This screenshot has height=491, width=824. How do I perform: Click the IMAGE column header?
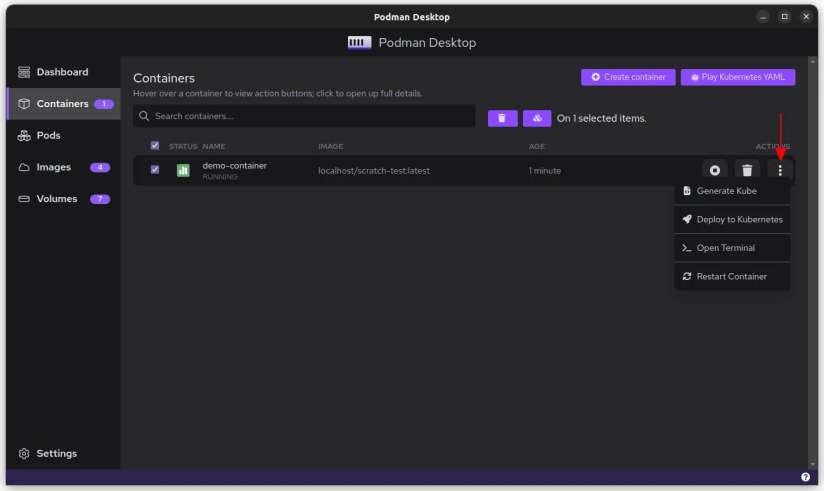tap(331, 146)
